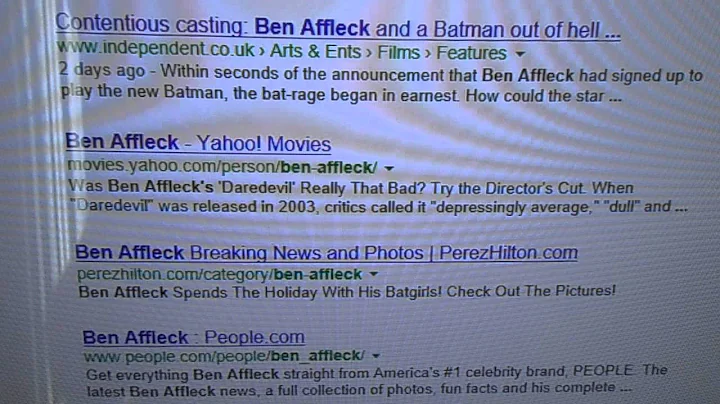Click the 'Films' breadcrumb in the Independent result
The height and width of the screenshot is (404, 720).
click(399, 52)
